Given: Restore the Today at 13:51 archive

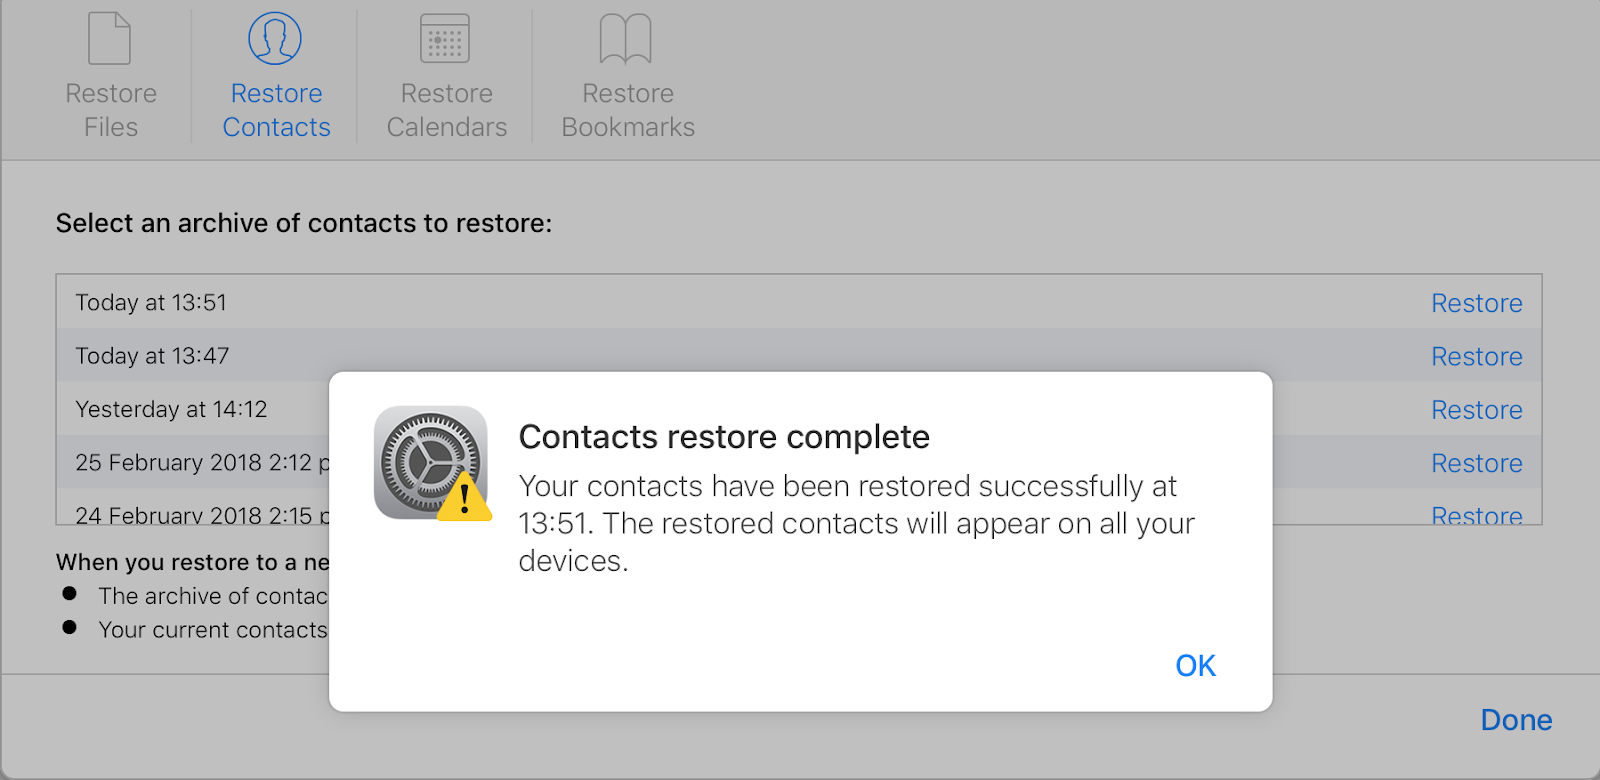Looking at the screenshot, I should pyautogui.click(x=1476, y=303).
